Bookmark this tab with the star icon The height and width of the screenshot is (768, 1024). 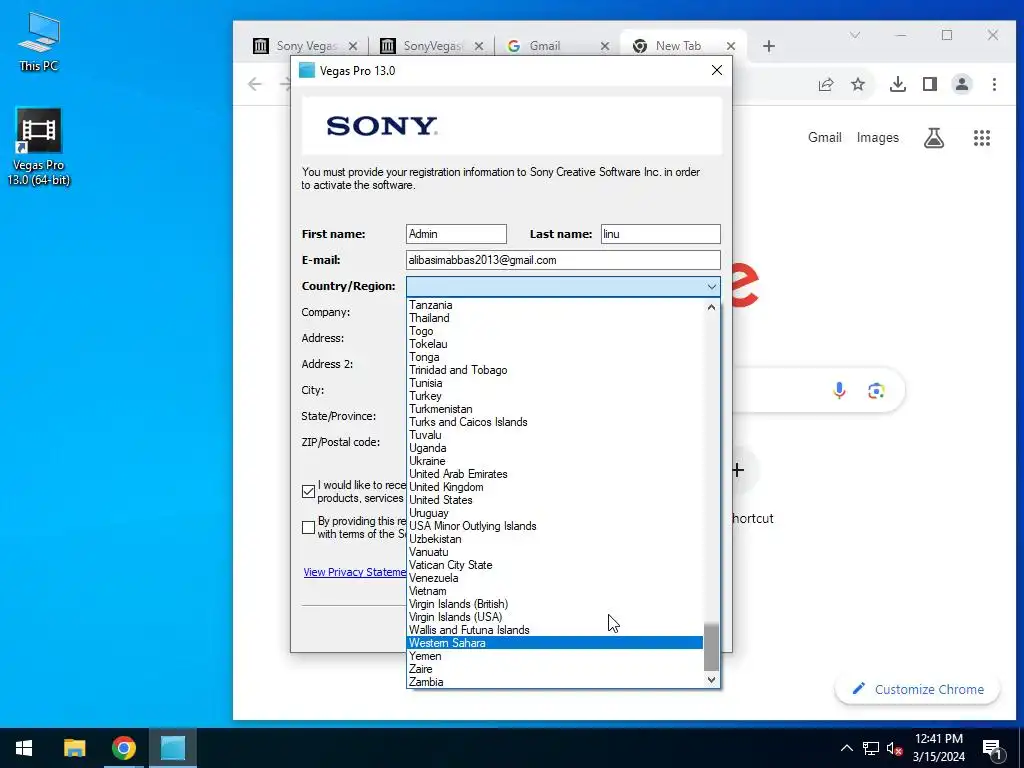point(858,84)
